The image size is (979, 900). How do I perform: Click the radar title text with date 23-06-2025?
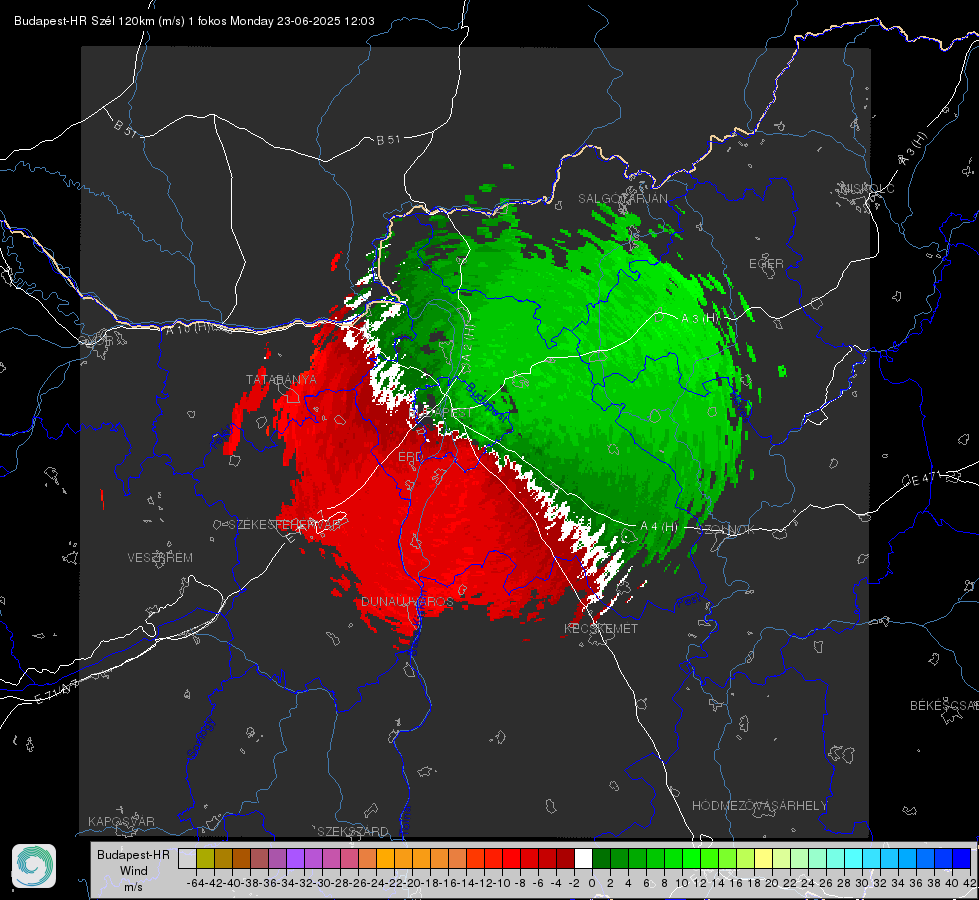(x=194, y=21)
